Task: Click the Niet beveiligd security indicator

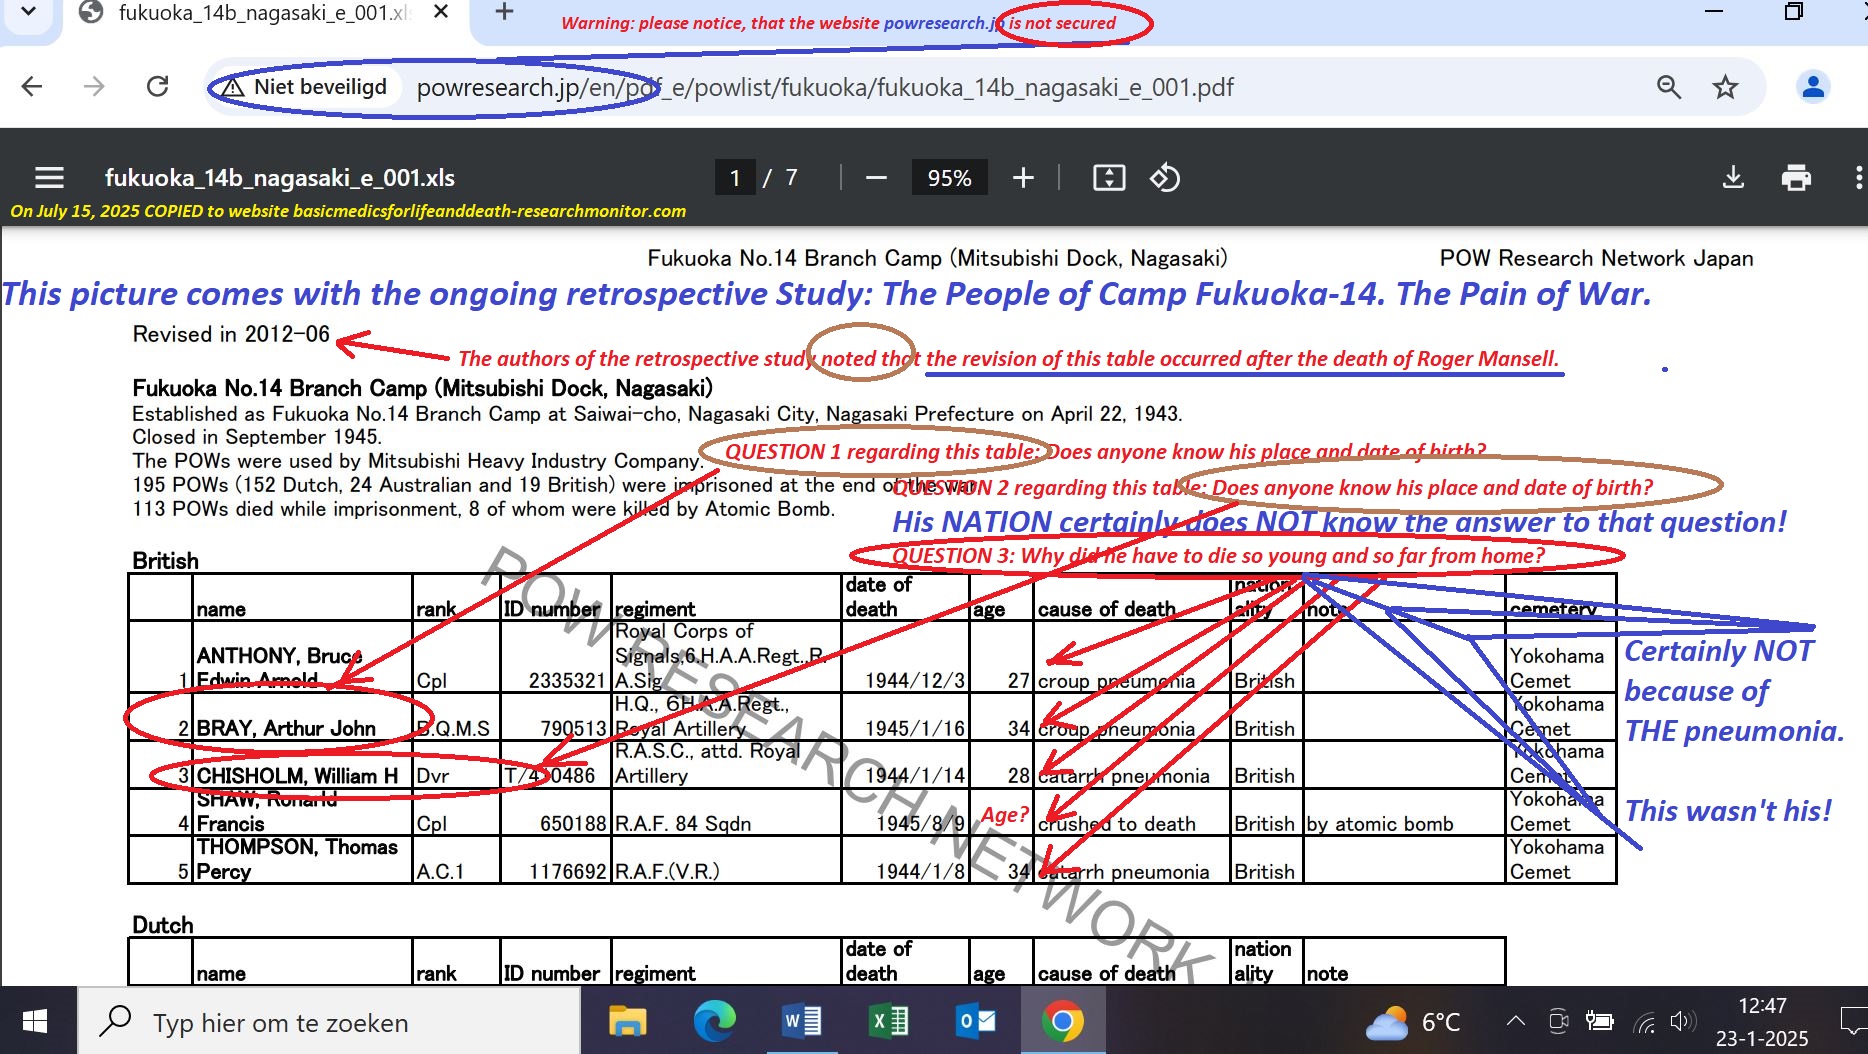Action: (305, 87)
